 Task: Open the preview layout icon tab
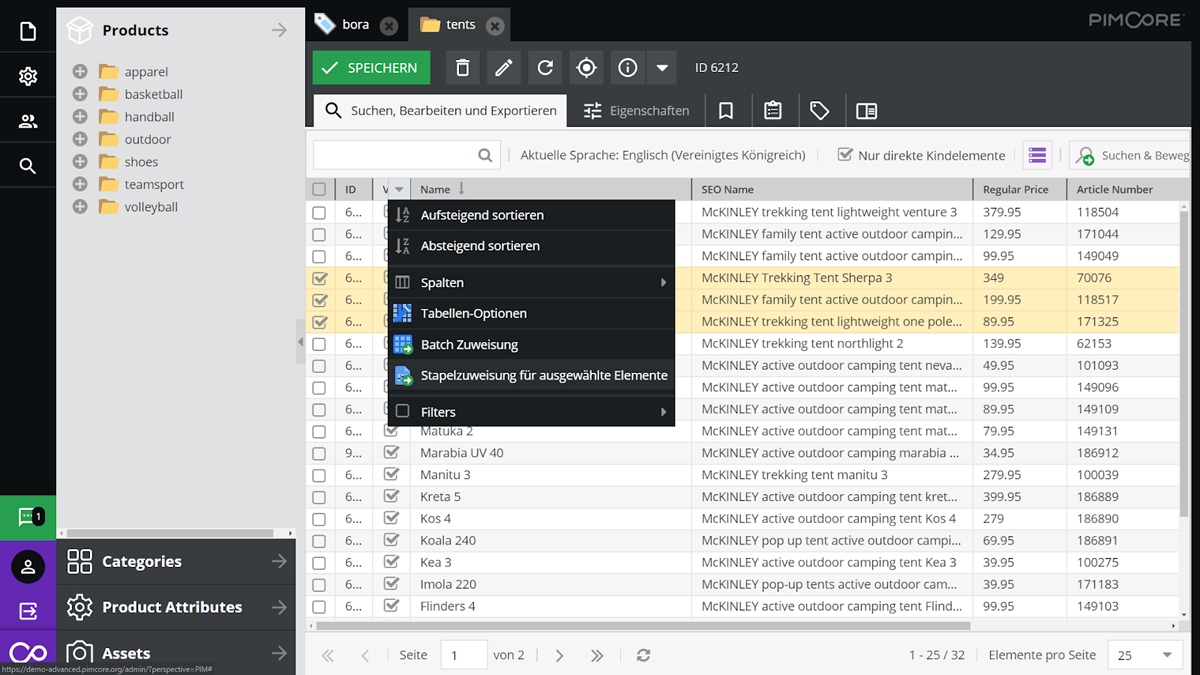coord(867,111)
